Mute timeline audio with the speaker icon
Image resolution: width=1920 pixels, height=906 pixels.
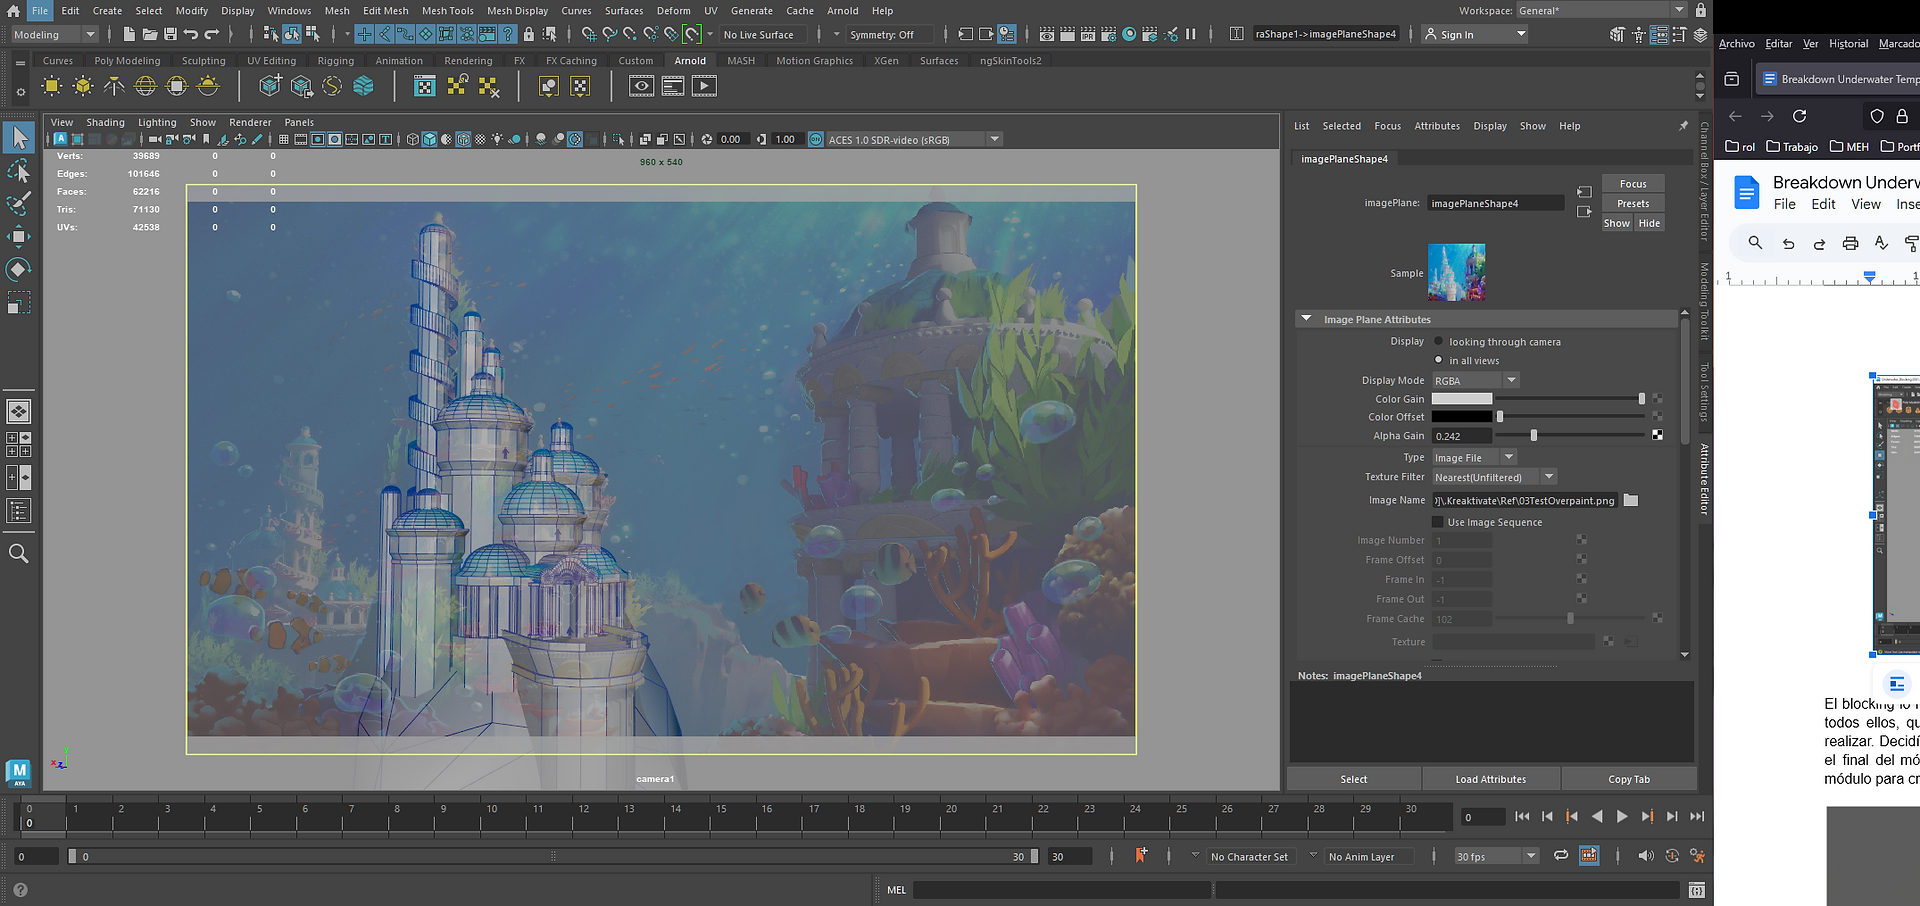click(x=1645, y=855)
